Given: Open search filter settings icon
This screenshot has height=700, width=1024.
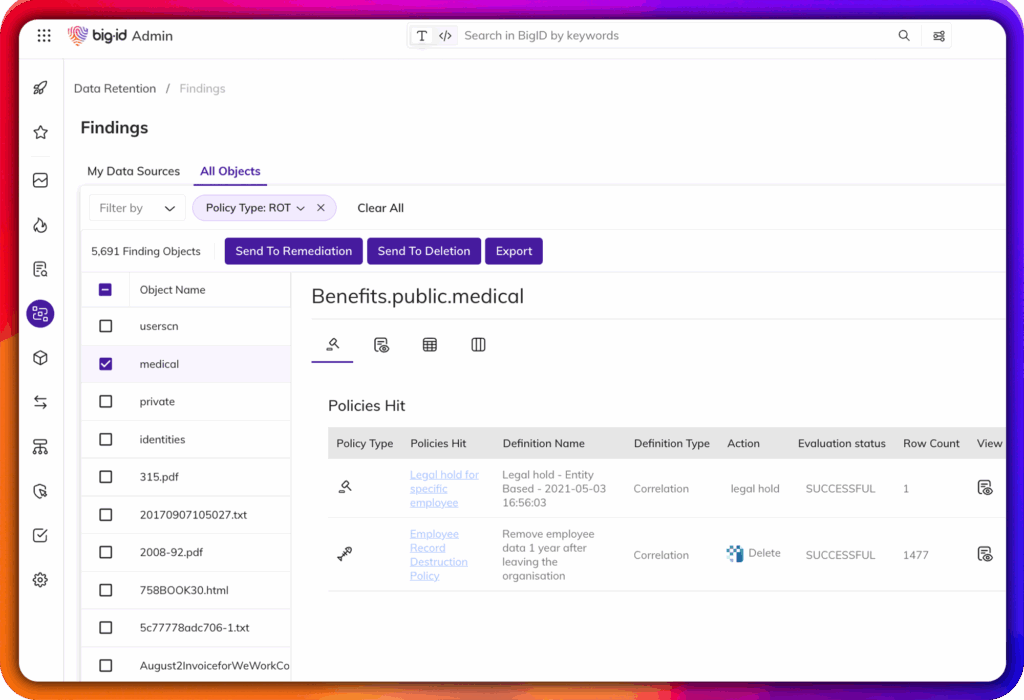Looking at the screenshot, I should pos(939,36).
